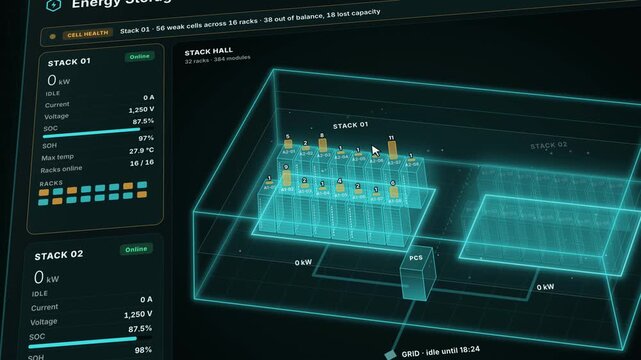Click the Stack 01 SOC progress bar
The width and height of the screenshot is (641, 360).
[98, 132]
